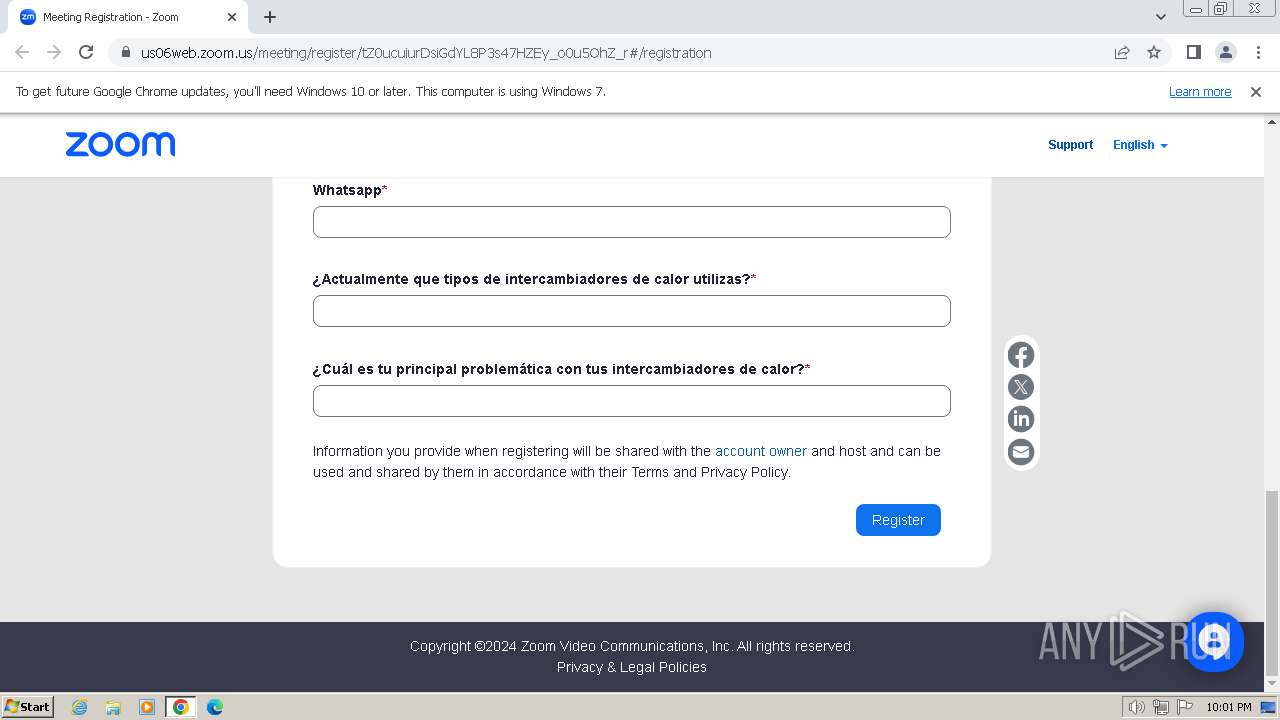This screenshot has height=720, width=1280.
Task: Go back to the previous page
Action: point(22,52)
